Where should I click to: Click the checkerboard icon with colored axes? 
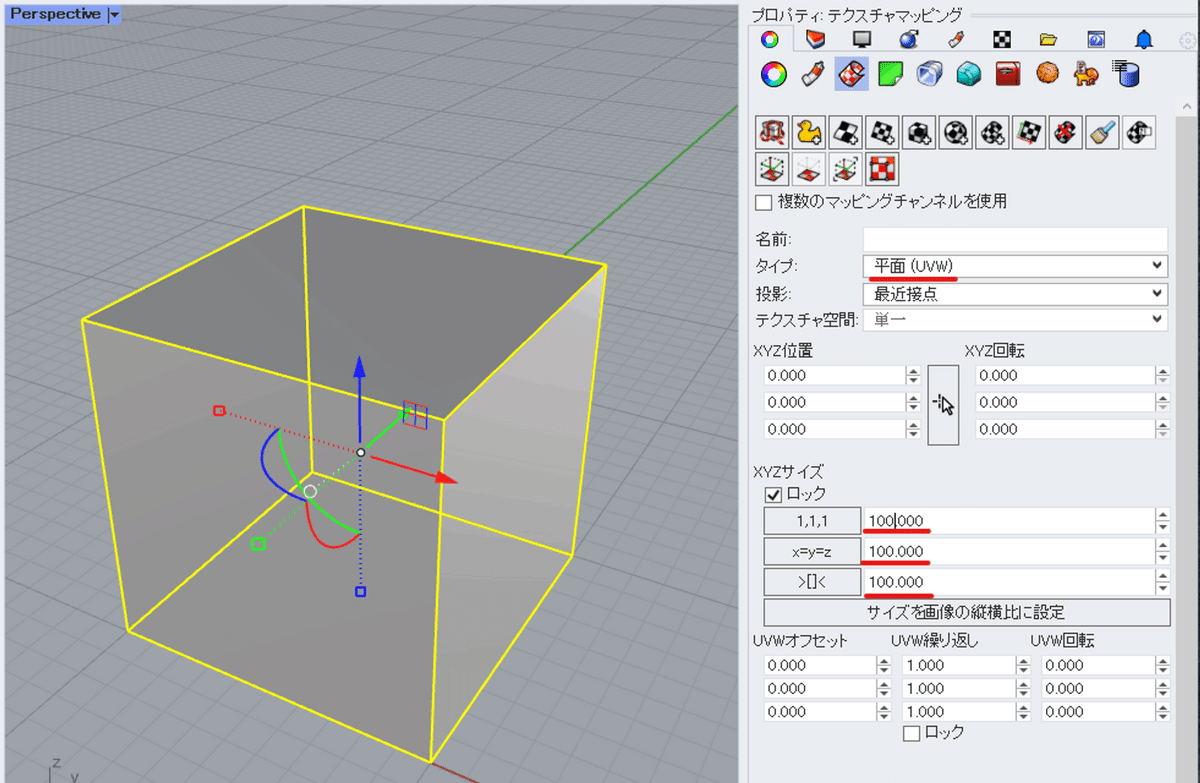pos(1030,132)
